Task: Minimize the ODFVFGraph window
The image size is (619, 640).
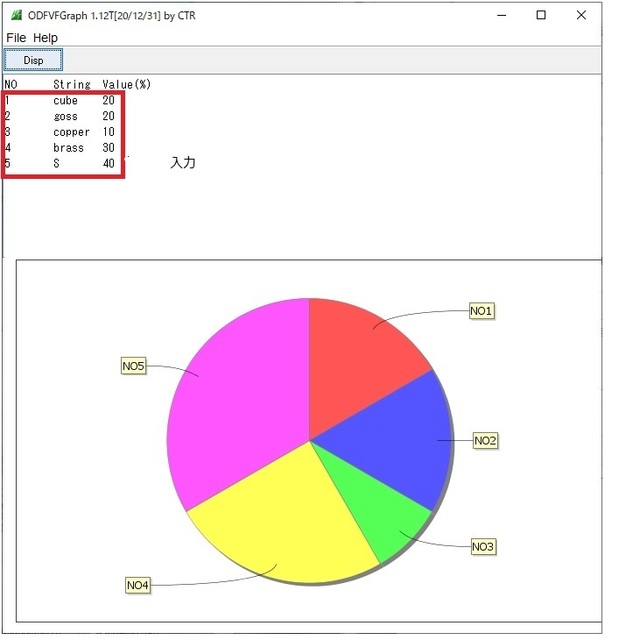Action: point(501,16)
